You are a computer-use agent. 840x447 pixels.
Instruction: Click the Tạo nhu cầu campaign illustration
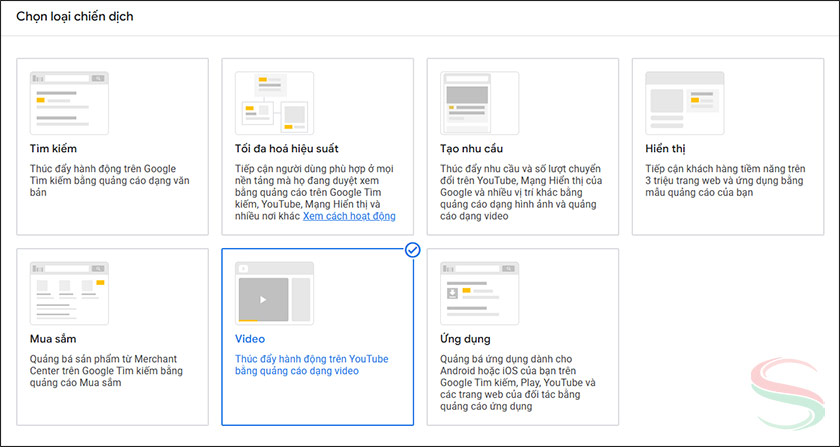(x=478, y=101)
